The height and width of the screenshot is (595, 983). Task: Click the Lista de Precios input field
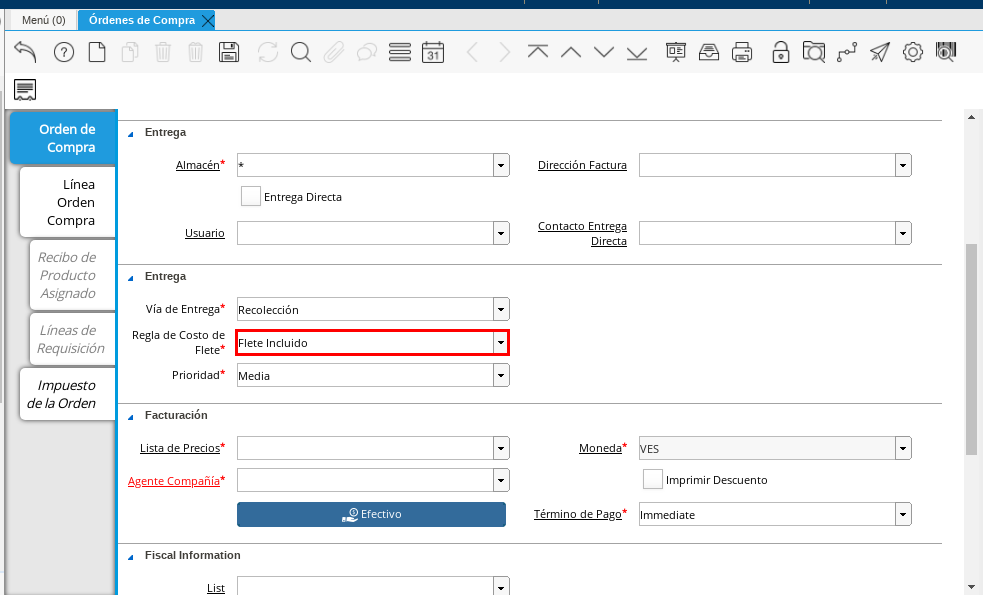click(x=364, y=447)
